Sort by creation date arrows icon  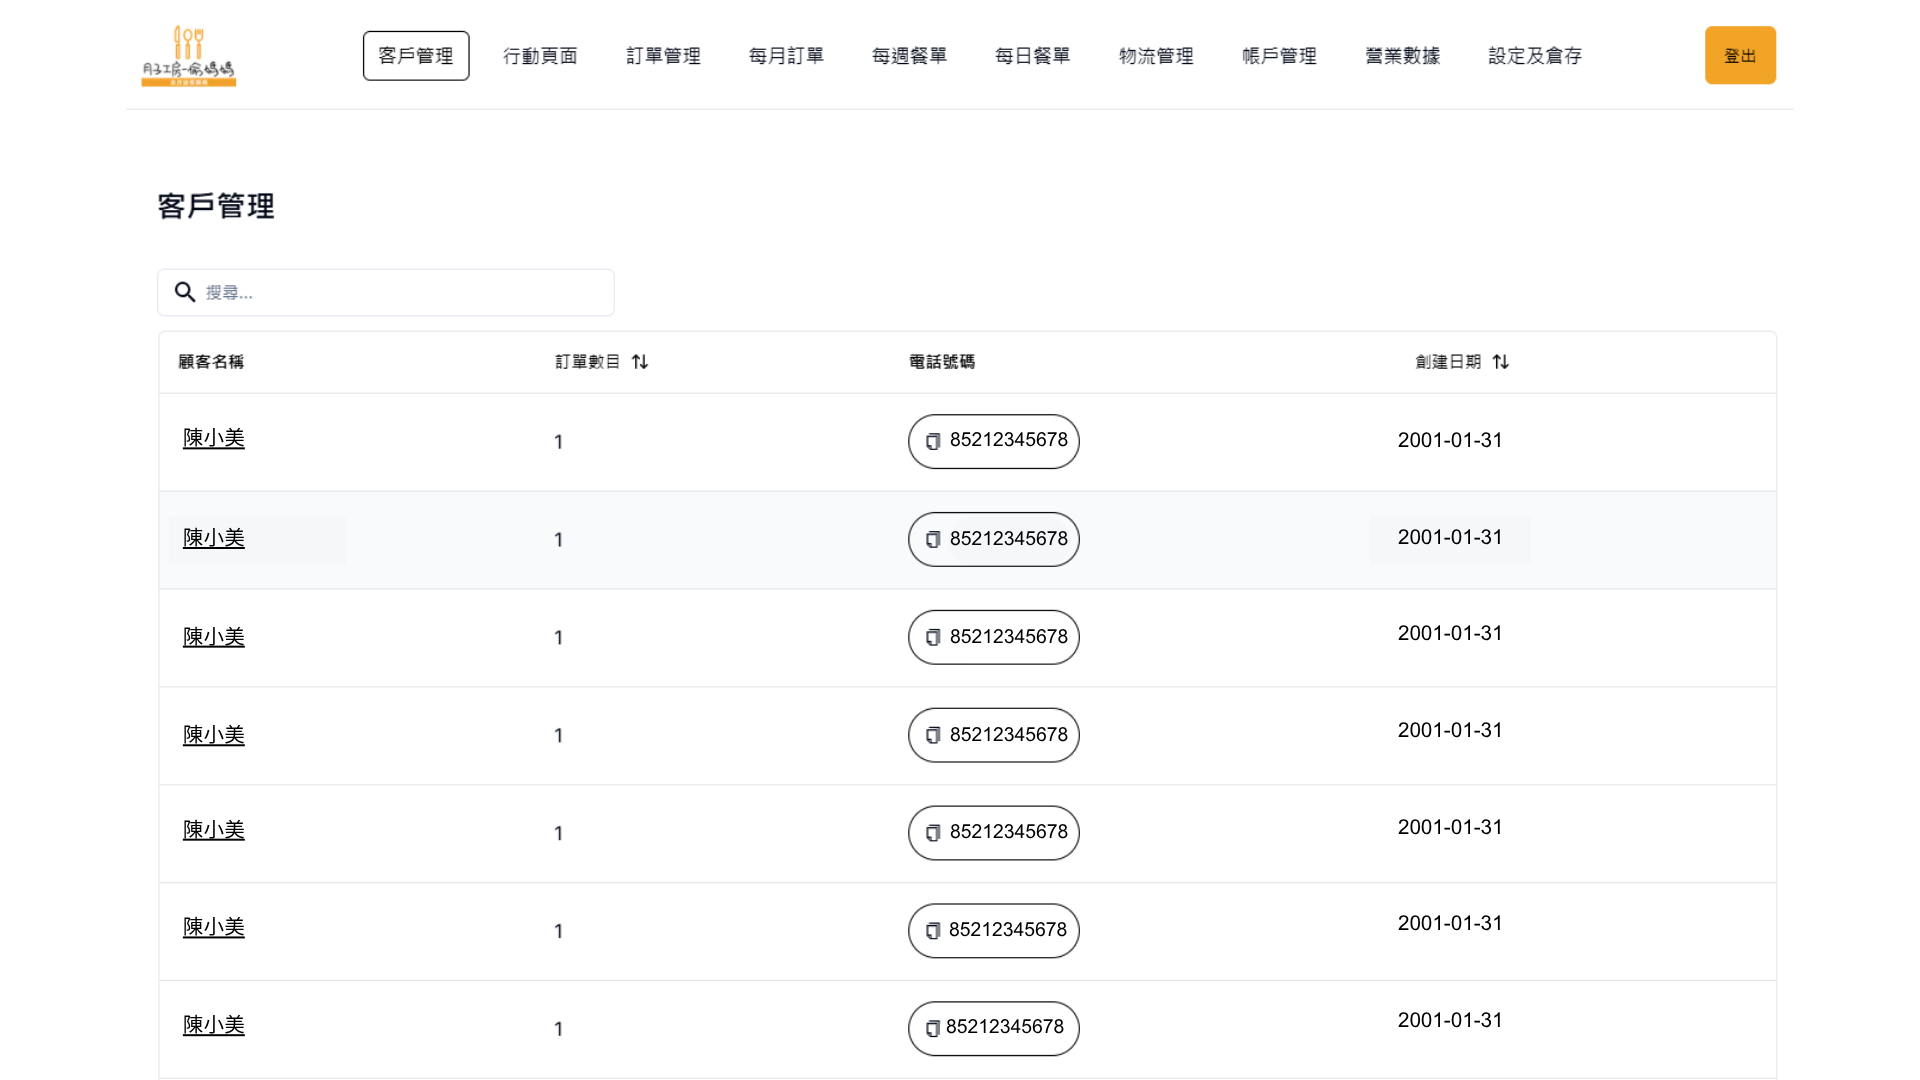point(1500,362)
